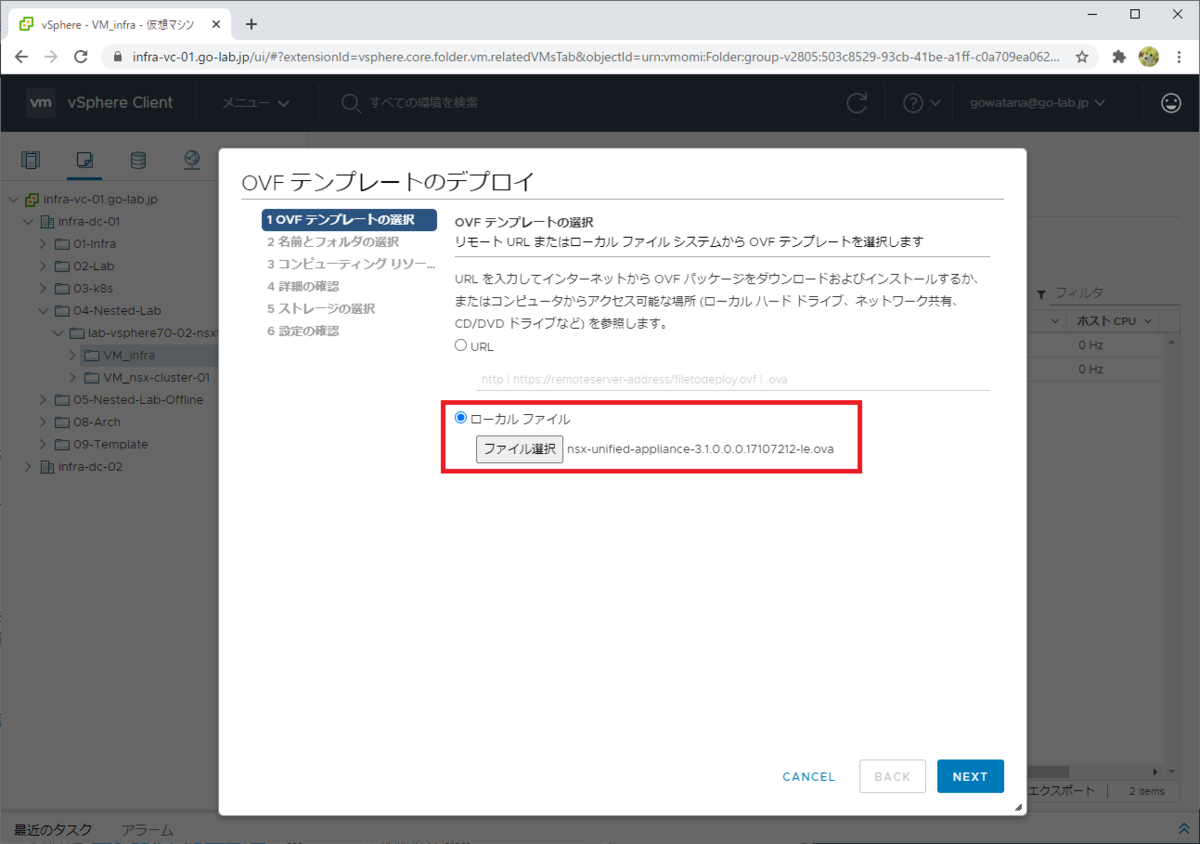
Task: Click the vm logo in vSphere header
Action: point(40,102)
